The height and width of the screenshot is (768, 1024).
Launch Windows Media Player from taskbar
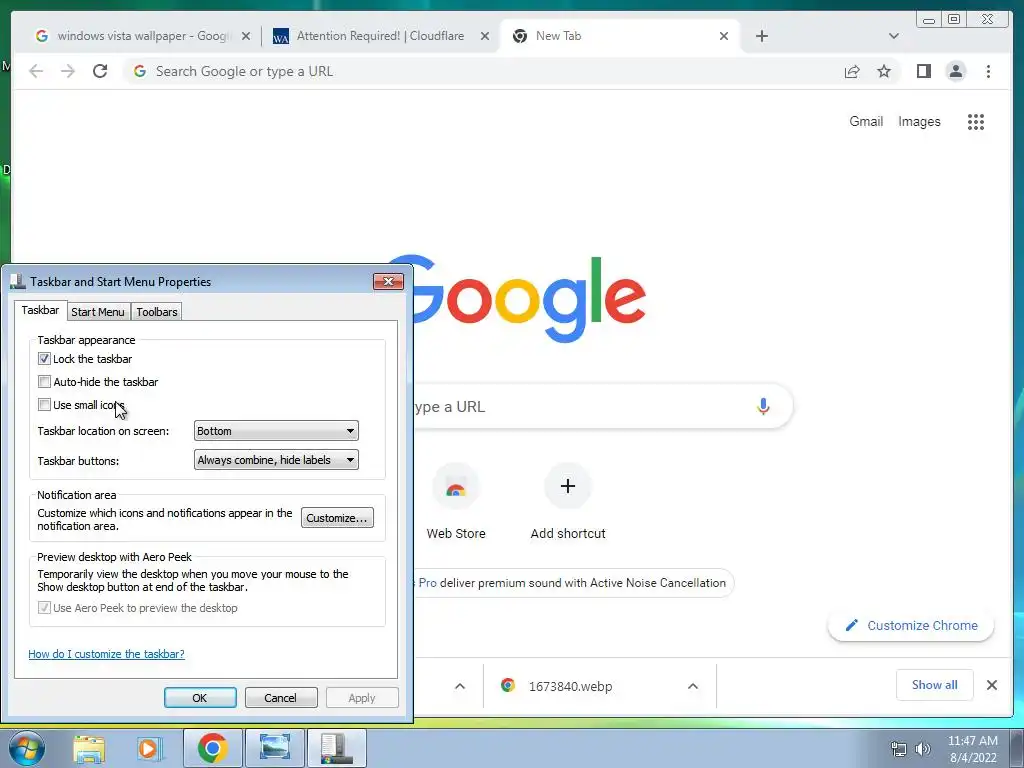click(x=150, y=748)
